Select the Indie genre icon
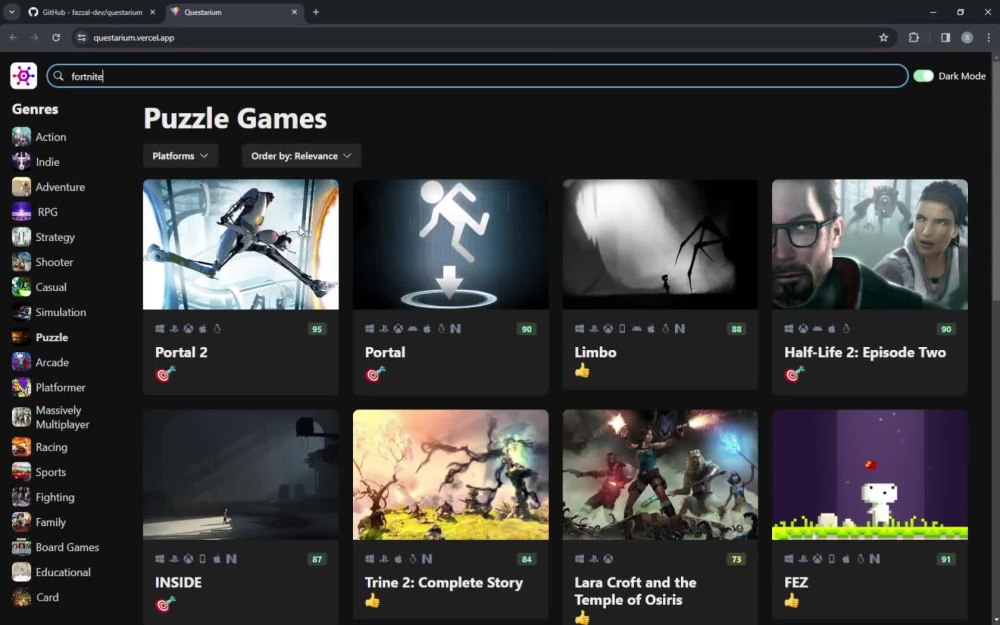 (21, 161)
